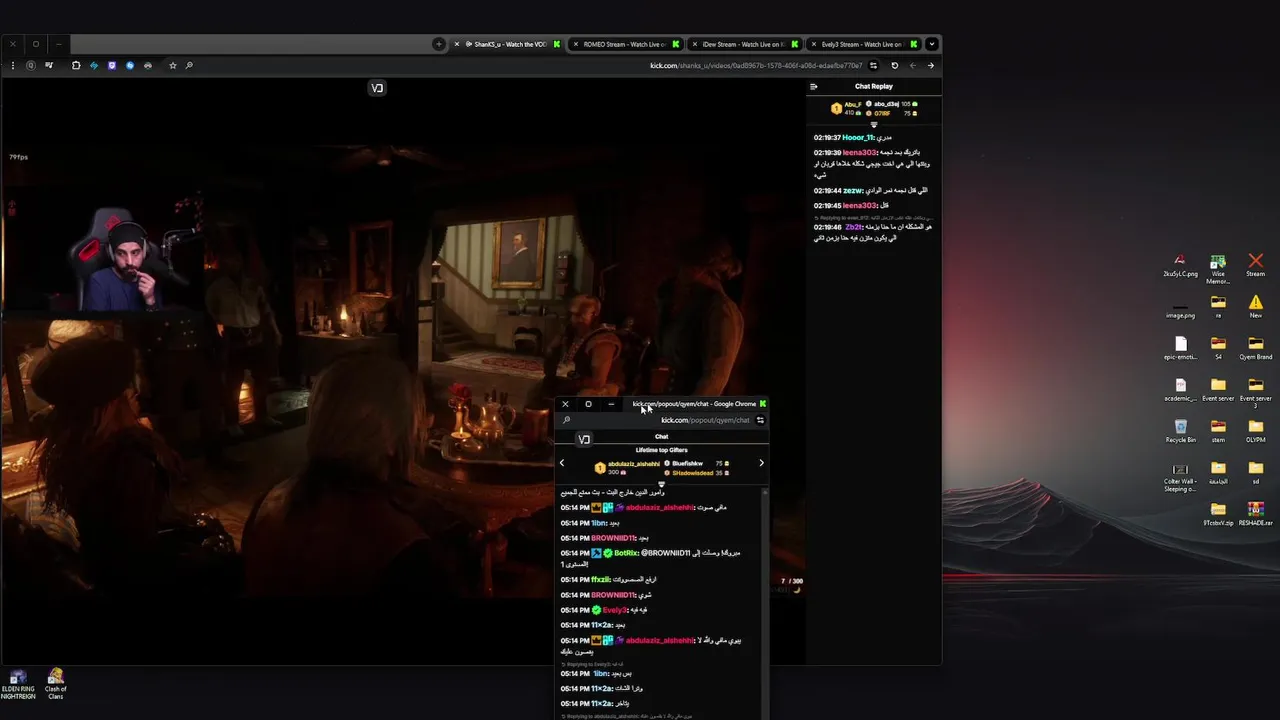Click the bookmark star icon in browser toolbar
The image size is (1280, 720).
(x=173, y=65)
